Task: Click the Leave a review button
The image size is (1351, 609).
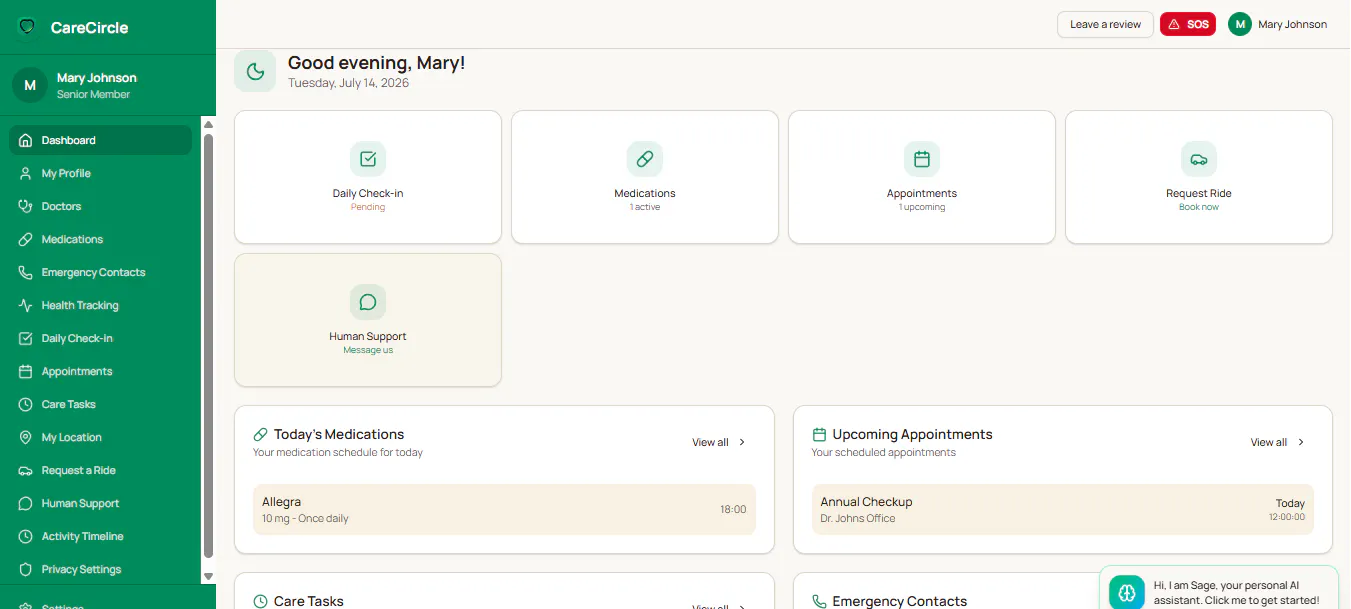Action: [x=1105, y=24]
